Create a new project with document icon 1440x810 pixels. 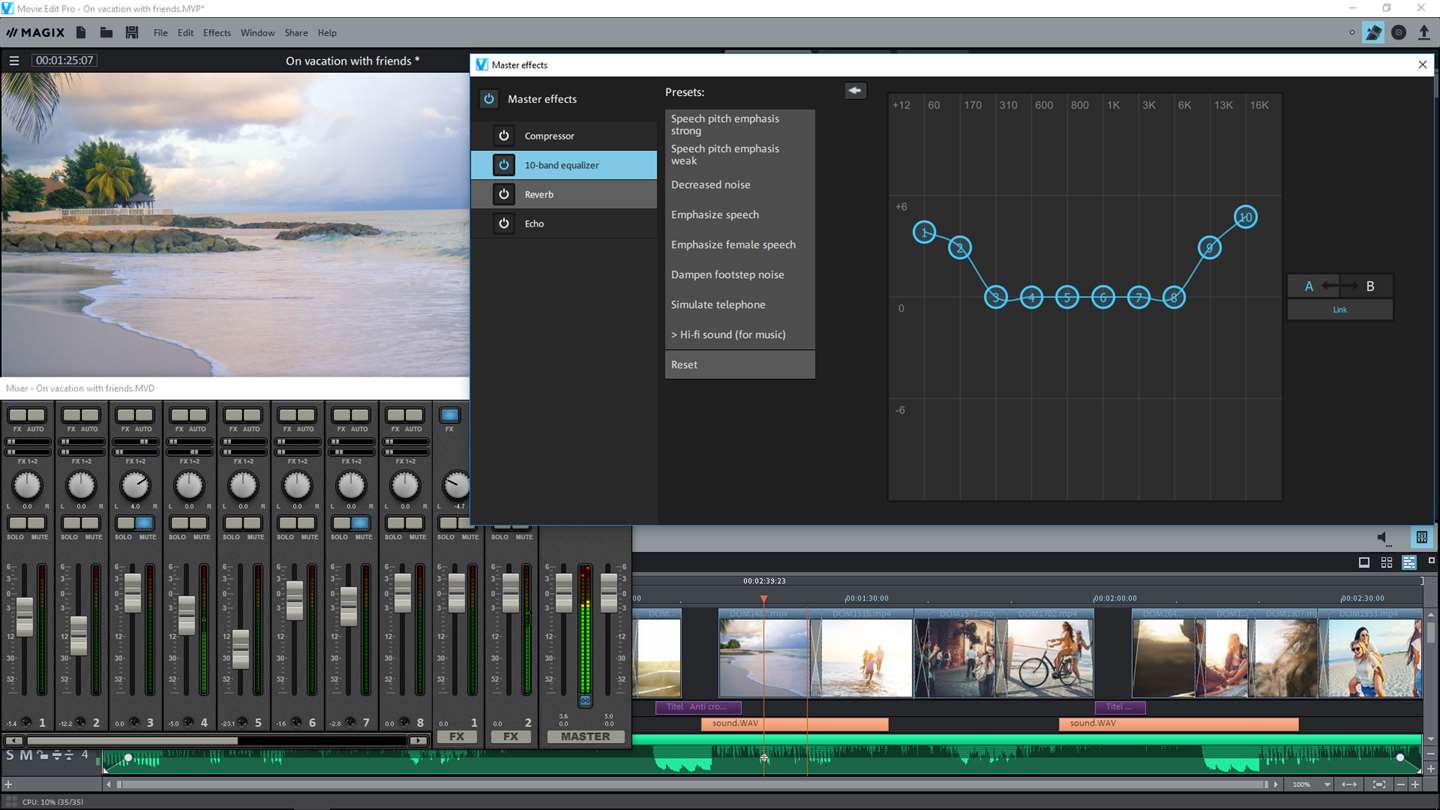[81, 33]
